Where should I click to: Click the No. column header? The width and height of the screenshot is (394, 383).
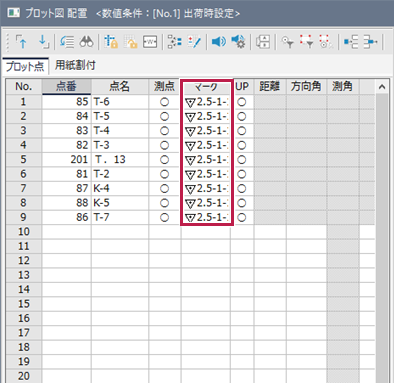click(24, 87)
